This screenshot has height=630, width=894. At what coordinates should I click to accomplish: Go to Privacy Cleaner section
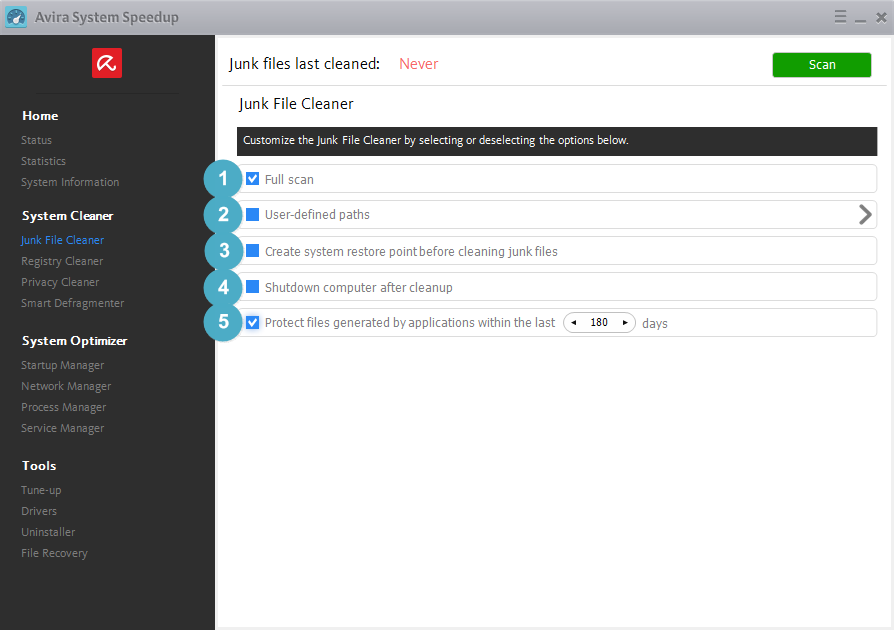click(60, 282)
